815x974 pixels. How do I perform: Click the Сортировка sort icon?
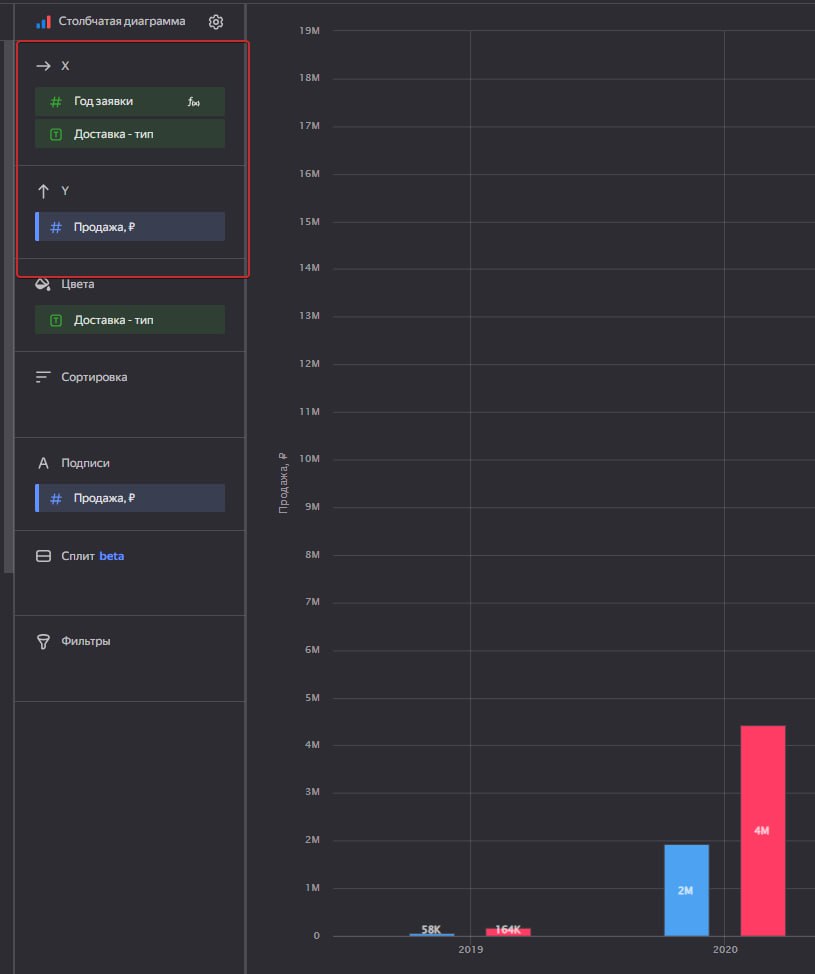click(x=43, y=377)
